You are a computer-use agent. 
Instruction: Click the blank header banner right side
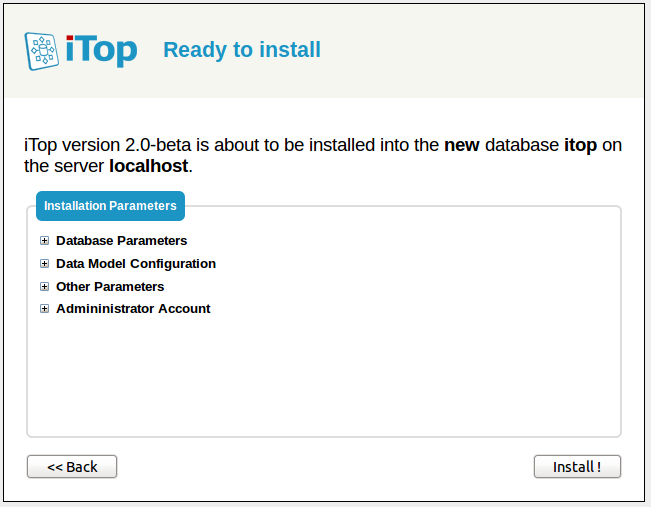[x=500, y=50]
